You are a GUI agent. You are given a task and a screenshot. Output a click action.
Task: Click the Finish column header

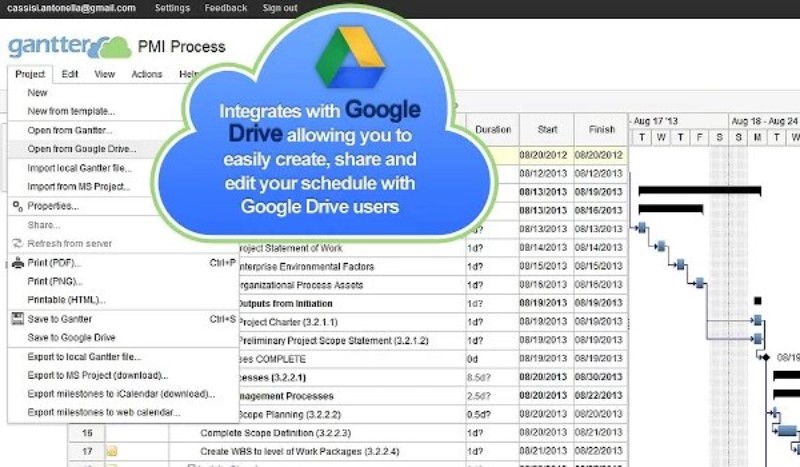click(x=602, y=130)
